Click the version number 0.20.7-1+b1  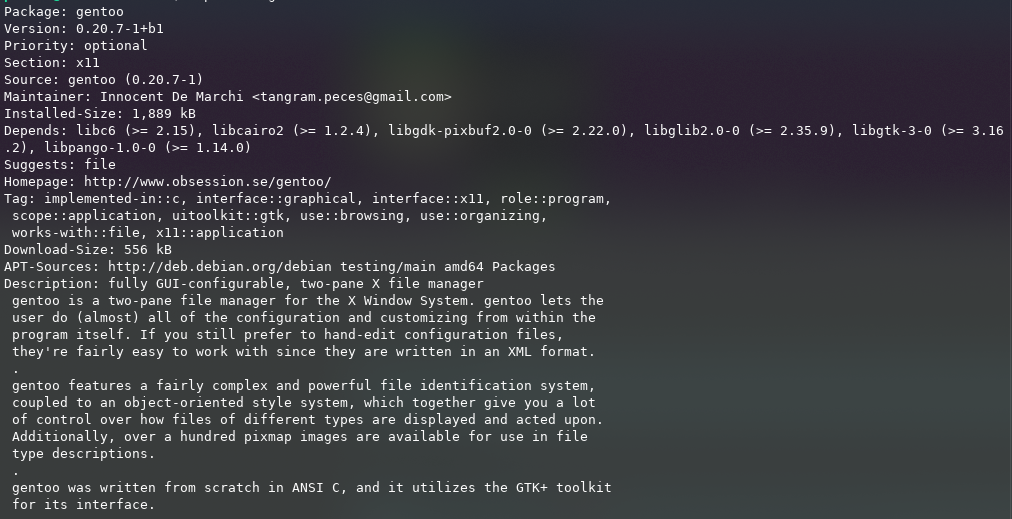coord(120,29)
